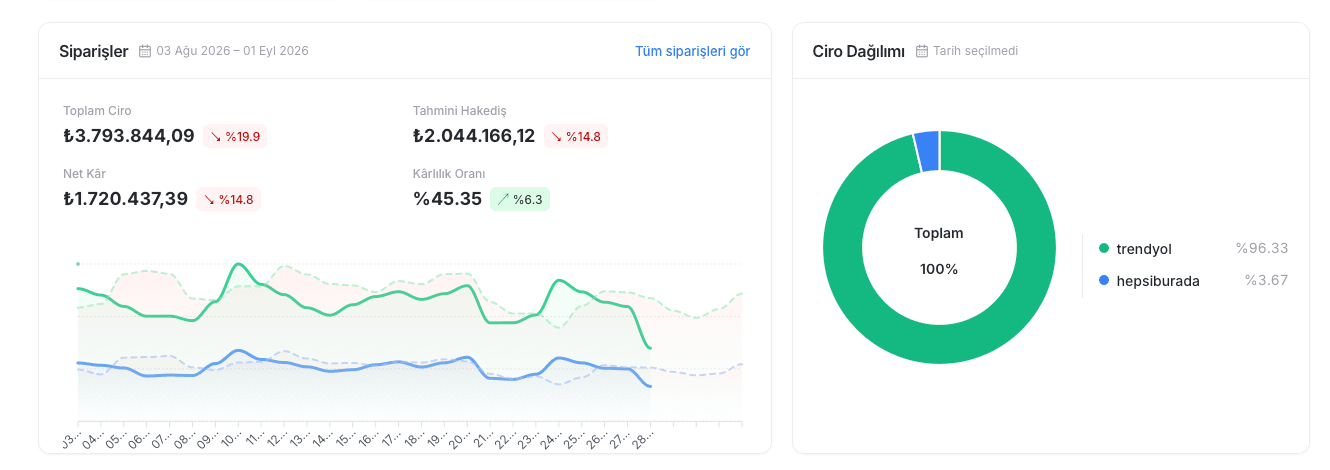Viewport: 1330px width, 470px height.
Task: Click the Siparişler card title
Action: click(x=94, y=51)
